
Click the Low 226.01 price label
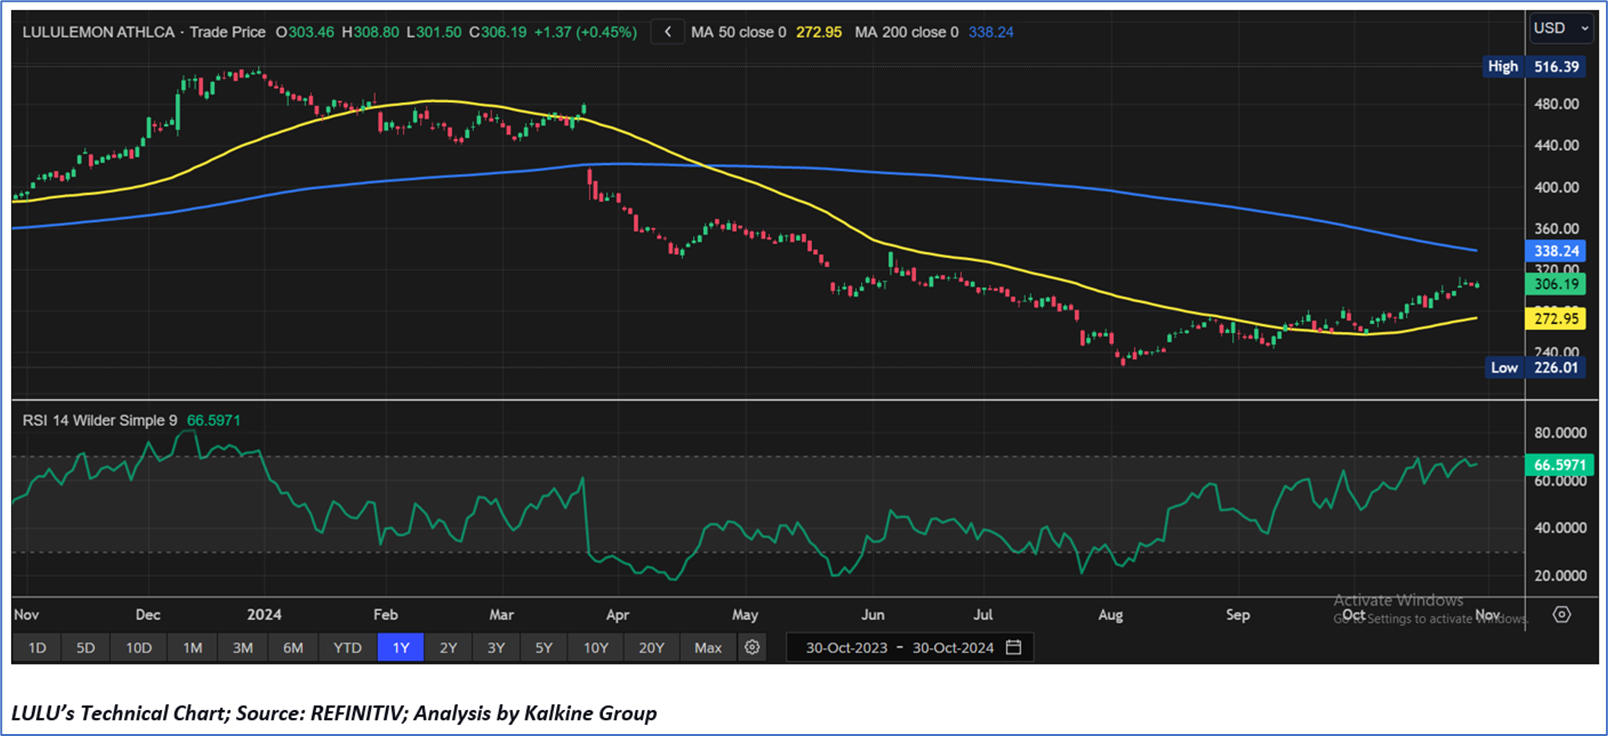point(1535,368)
